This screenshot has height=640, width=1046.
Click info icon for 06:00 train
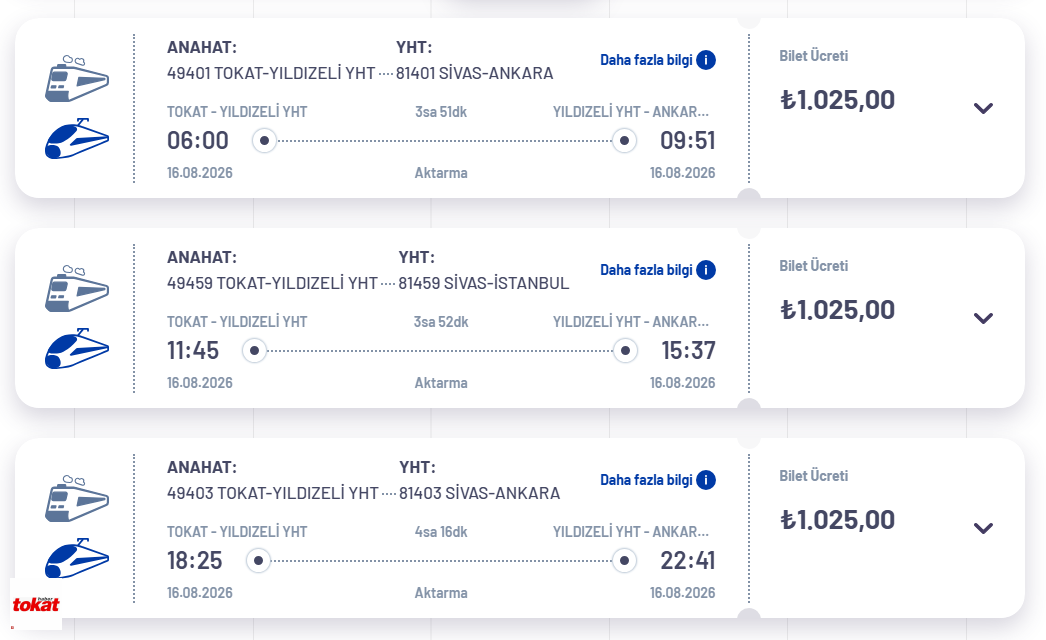tap(706, 60)
